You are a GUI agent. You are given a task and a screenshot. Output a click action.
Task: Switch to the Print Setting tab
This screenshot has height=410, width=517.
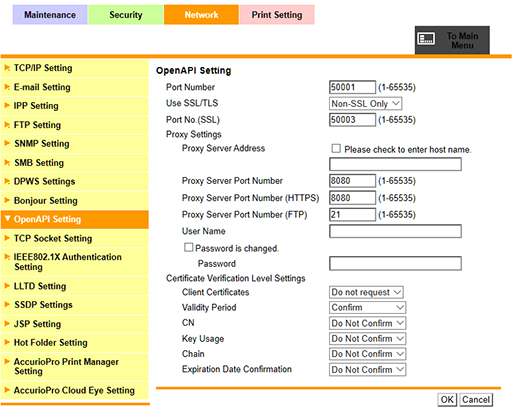277,15
